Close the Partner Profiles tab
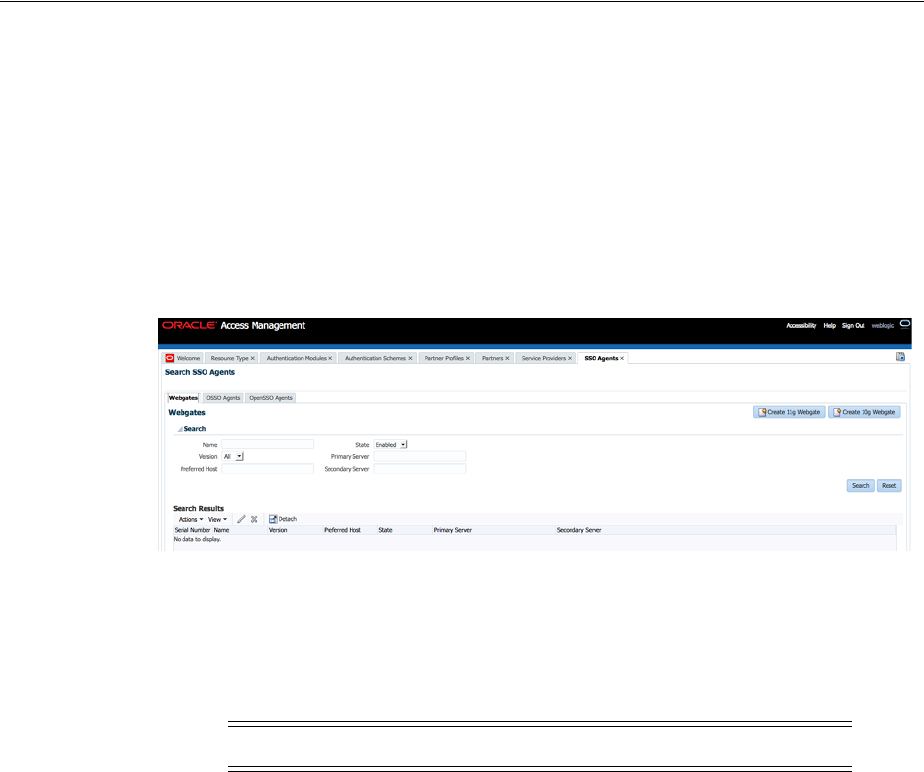This screenshot has height=772, width=924. pyautogui.click(x=468, y=358)
